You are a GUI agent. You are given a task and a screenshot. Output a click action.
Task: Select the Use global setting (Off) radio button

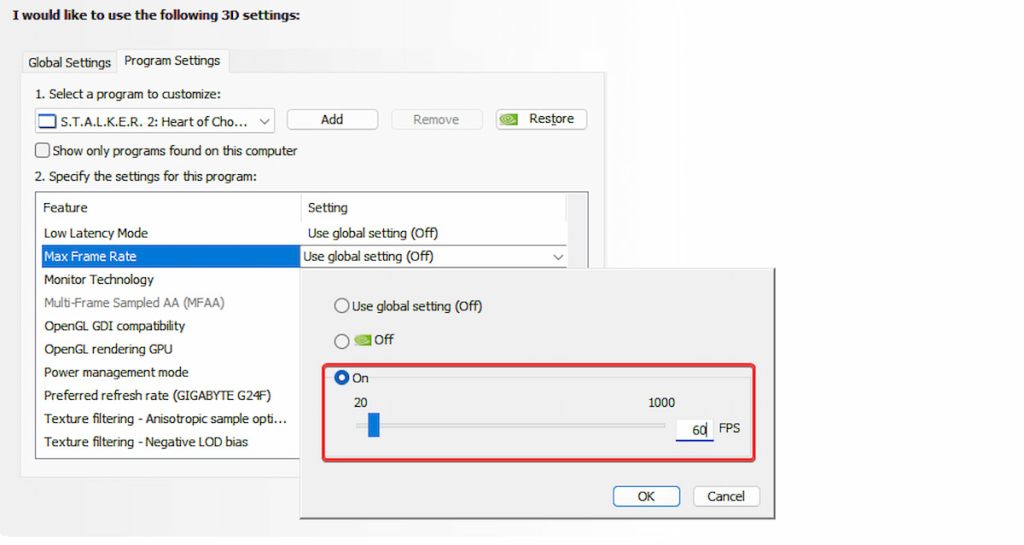tap(342, 306)
